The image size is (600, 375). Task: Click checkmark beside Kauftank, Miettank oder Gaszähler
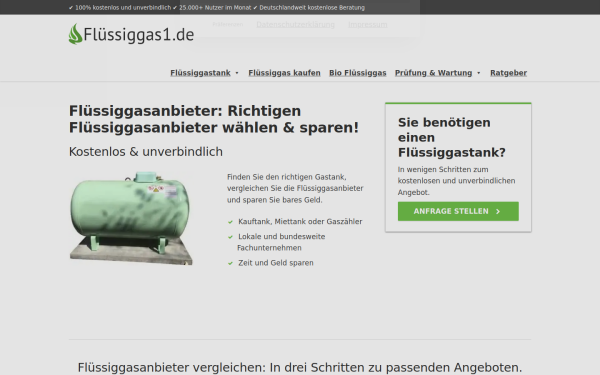tap(230, 222)
